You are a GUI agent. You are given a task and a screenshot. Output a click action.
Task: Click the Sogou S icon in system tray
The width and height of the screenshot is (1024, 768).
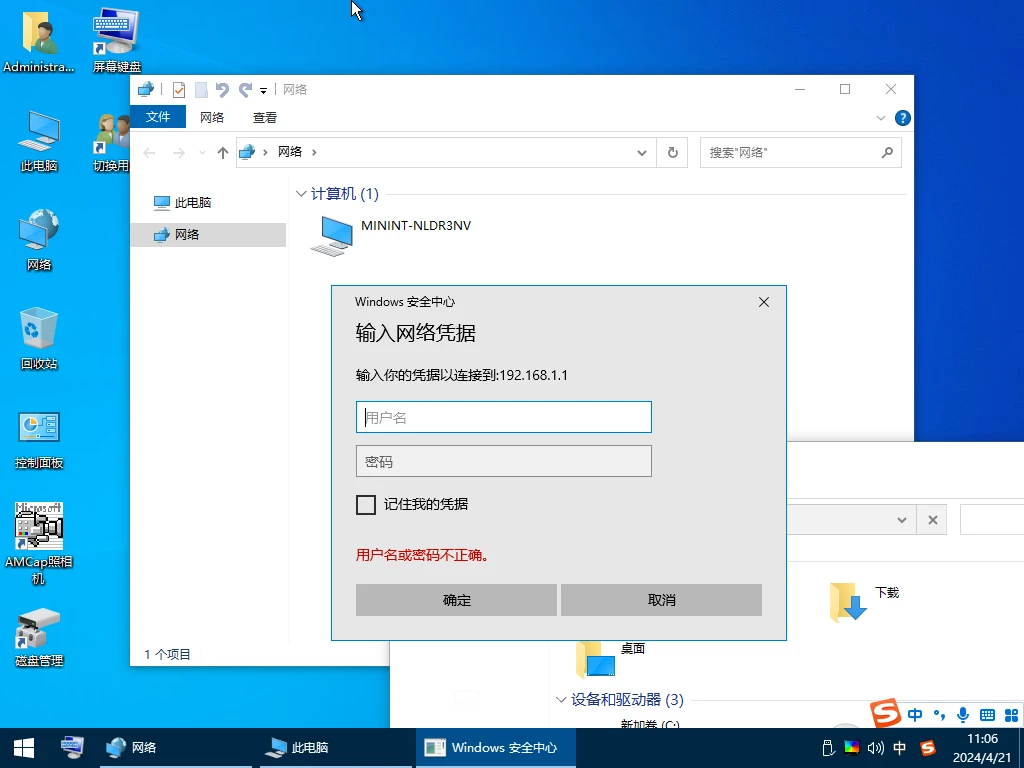coord(927,748)
